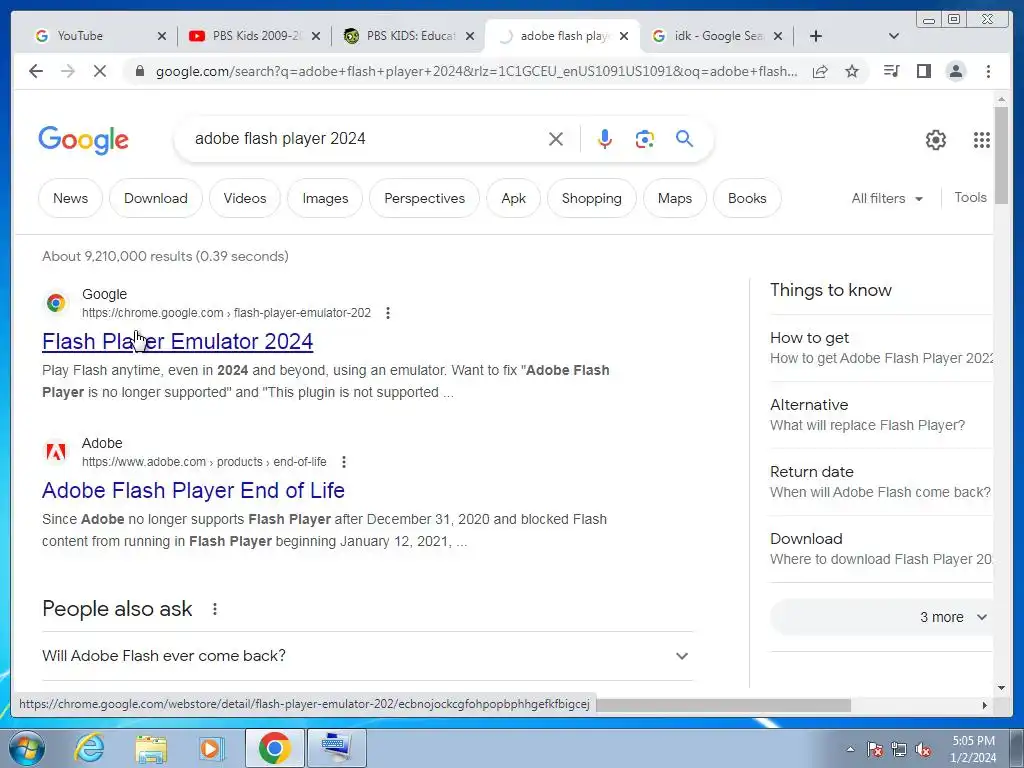Show hidden system tray icons arrow
The image size is (1024, 768).
[x=850, y=749]
